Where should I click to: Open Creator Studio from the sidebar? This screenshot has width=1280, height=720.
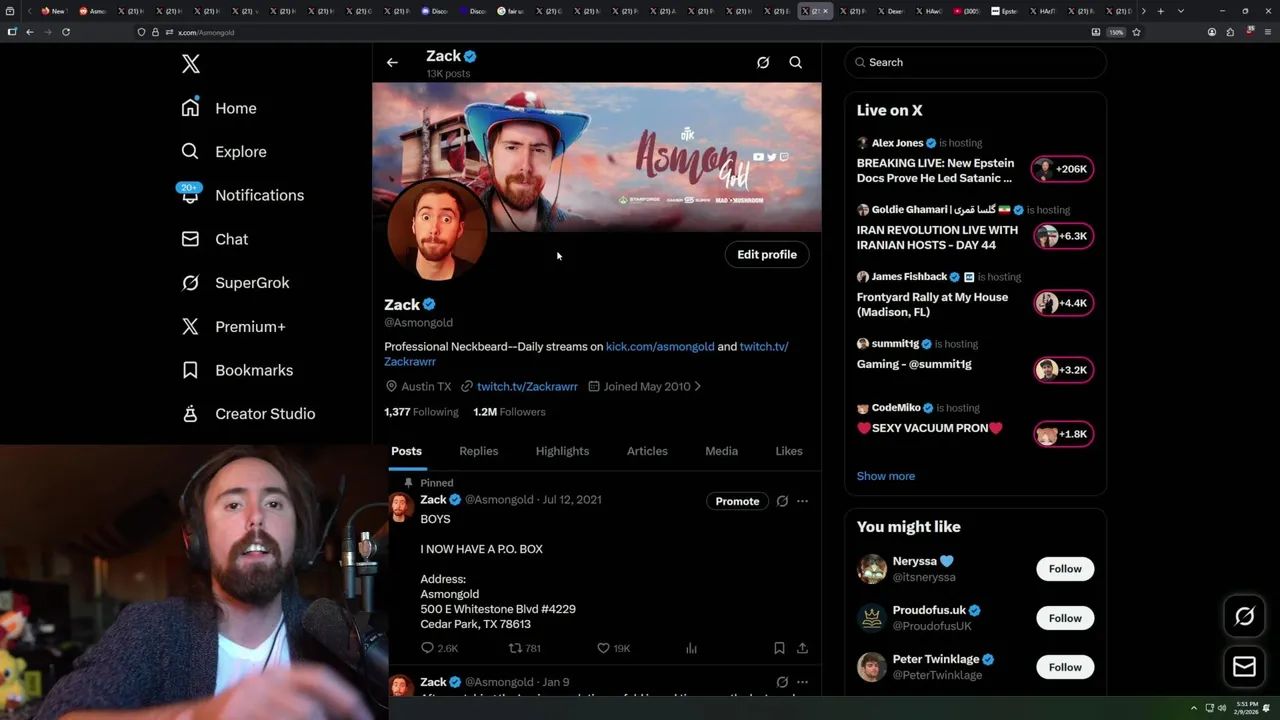point(248,414)
